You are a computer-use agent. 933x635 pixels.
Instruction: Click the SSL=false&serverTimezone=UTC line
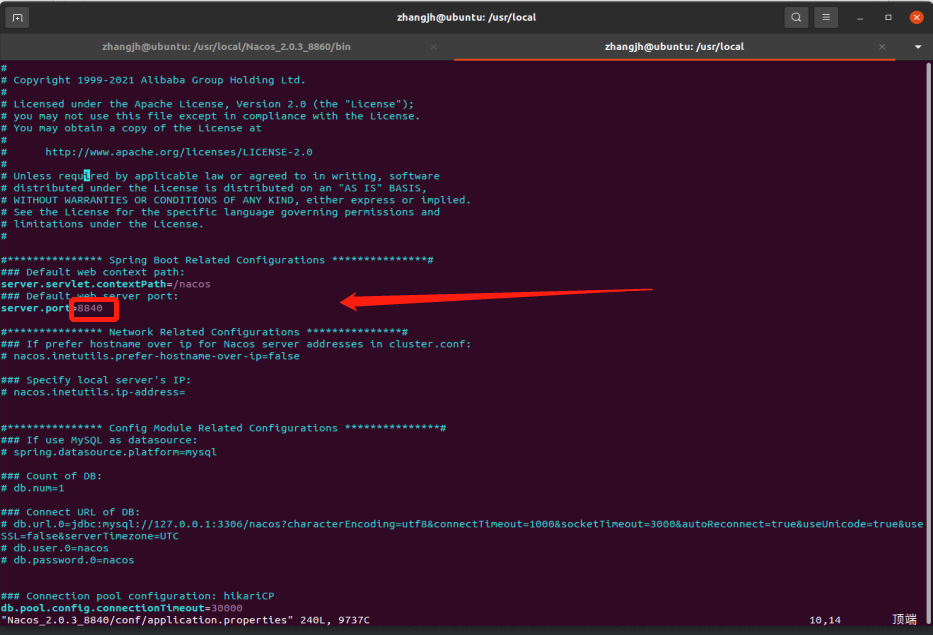90,536
